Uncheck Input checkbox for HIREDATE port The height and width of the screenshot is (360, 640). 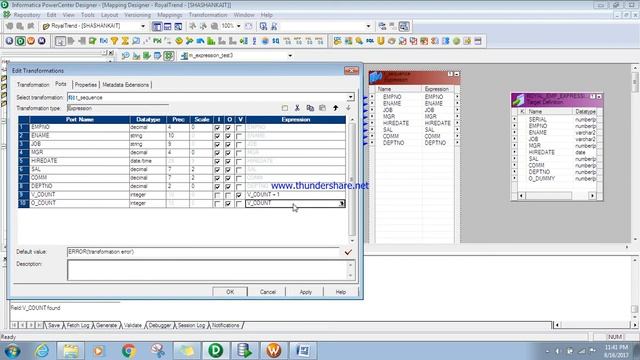click(217, 161)
